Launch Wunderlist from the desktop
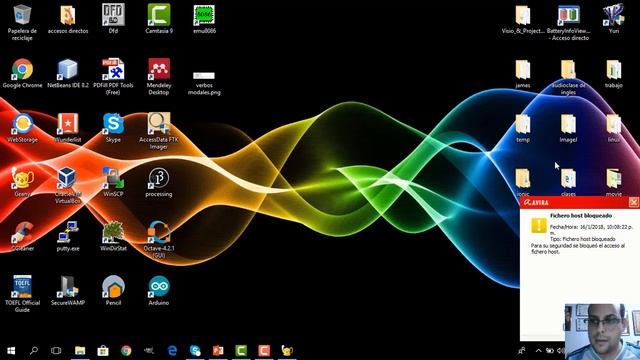 pos(68,128)
